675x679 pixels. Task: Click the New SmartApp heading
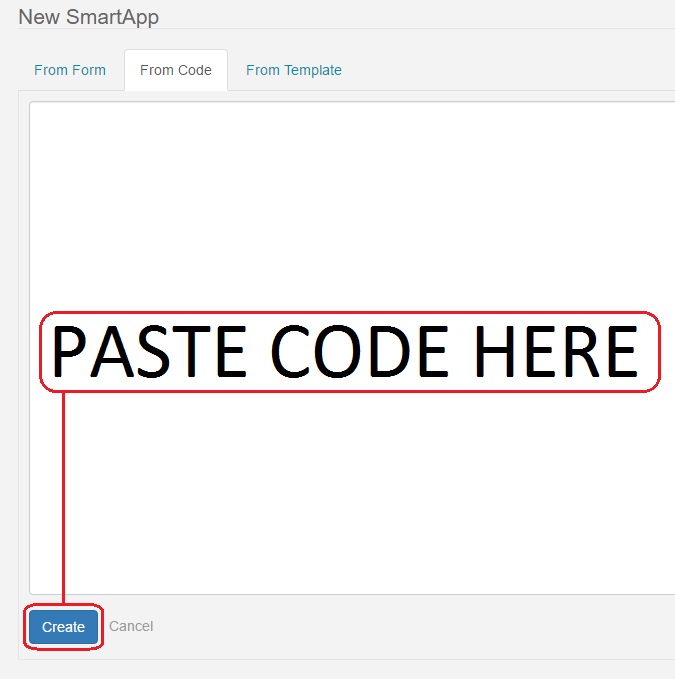(x=89, y=17)
